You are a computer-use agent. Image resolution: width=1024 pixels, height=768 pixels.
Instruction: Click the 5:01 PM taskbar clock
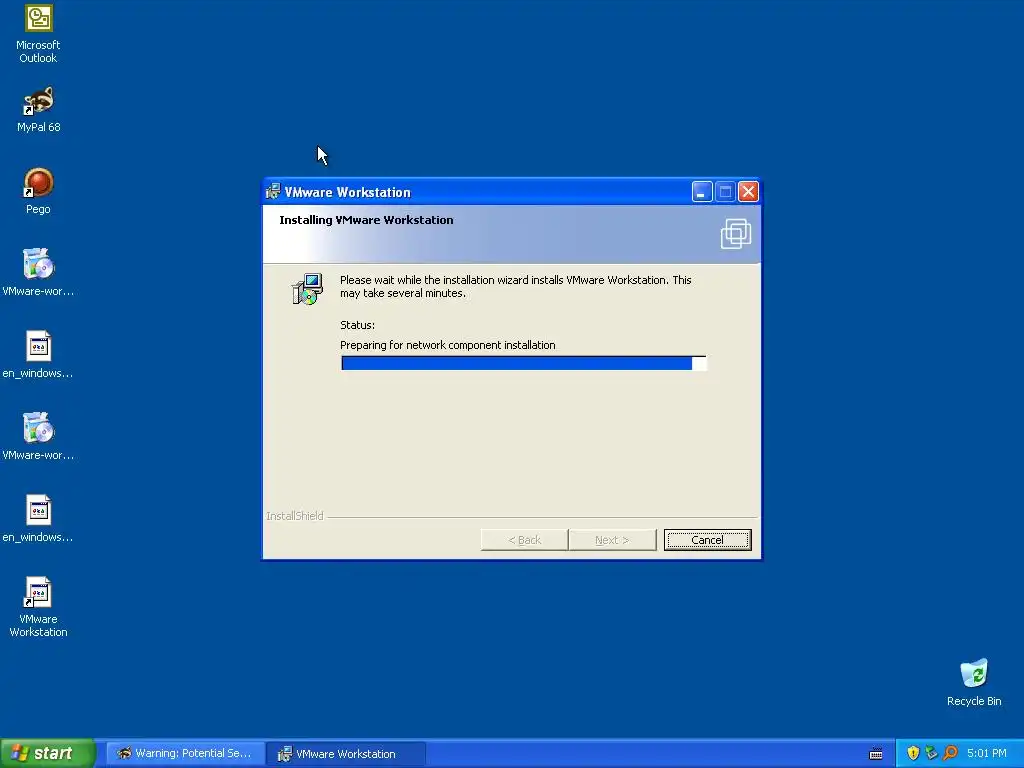pyautogui.click(x=987, y=753)
